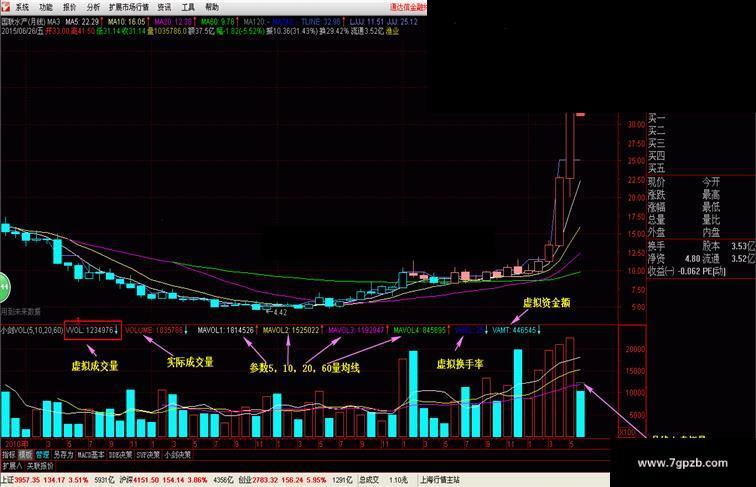Screen dimensions: 756x487
Task: Click the 2010年 timeline label
Action: click(x=17, y=444)
